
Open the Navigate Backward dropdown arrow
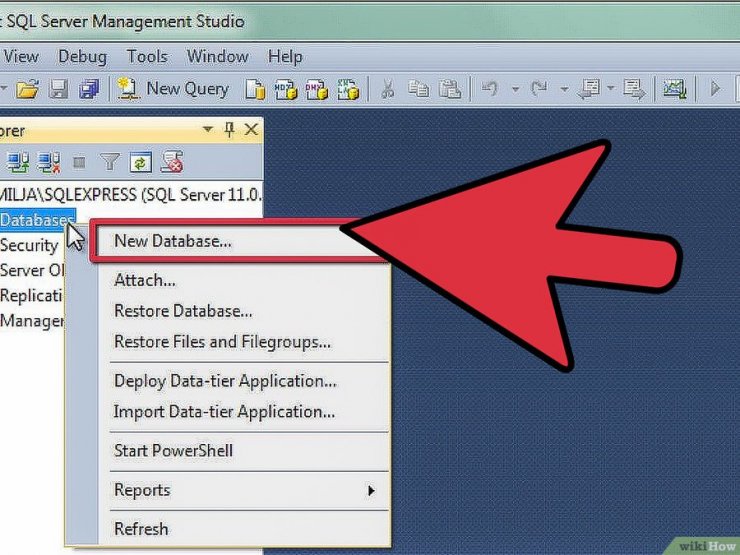[x=611, y=88]
